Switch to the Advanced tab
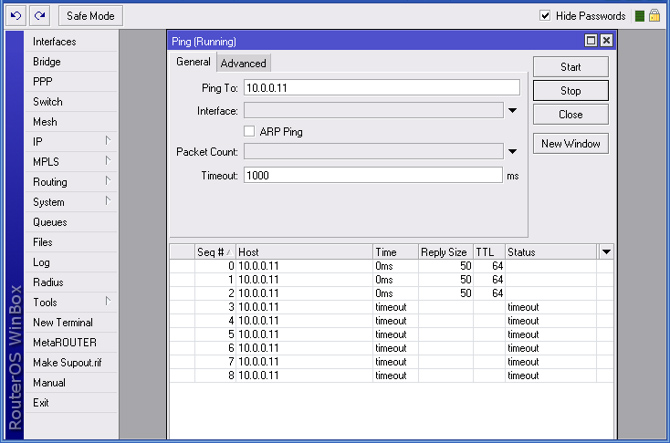Viewport: 670px width, 443px height. [243, 63]
